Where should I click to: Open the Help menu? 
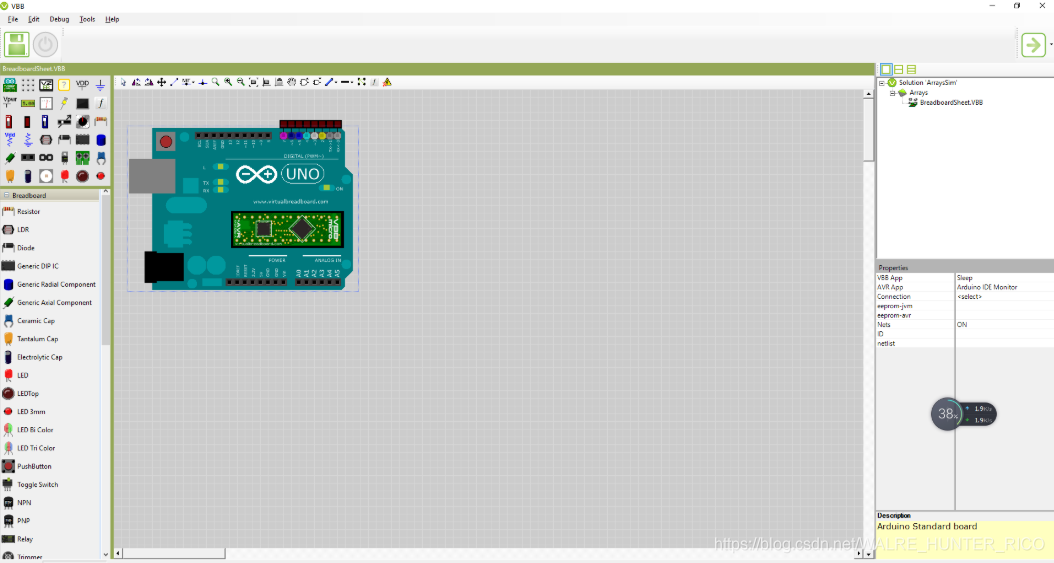click(112, 19)
